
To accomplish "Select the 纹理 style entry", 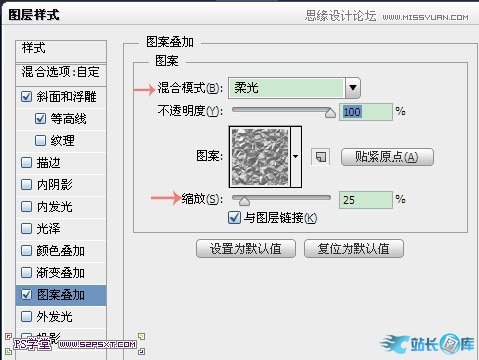I will [x=61, y=141].
